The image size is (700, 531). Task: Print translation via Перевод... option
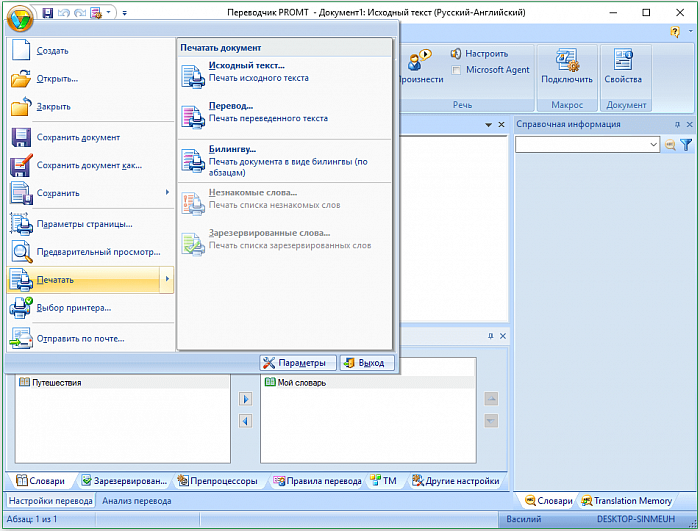[285, 116]
